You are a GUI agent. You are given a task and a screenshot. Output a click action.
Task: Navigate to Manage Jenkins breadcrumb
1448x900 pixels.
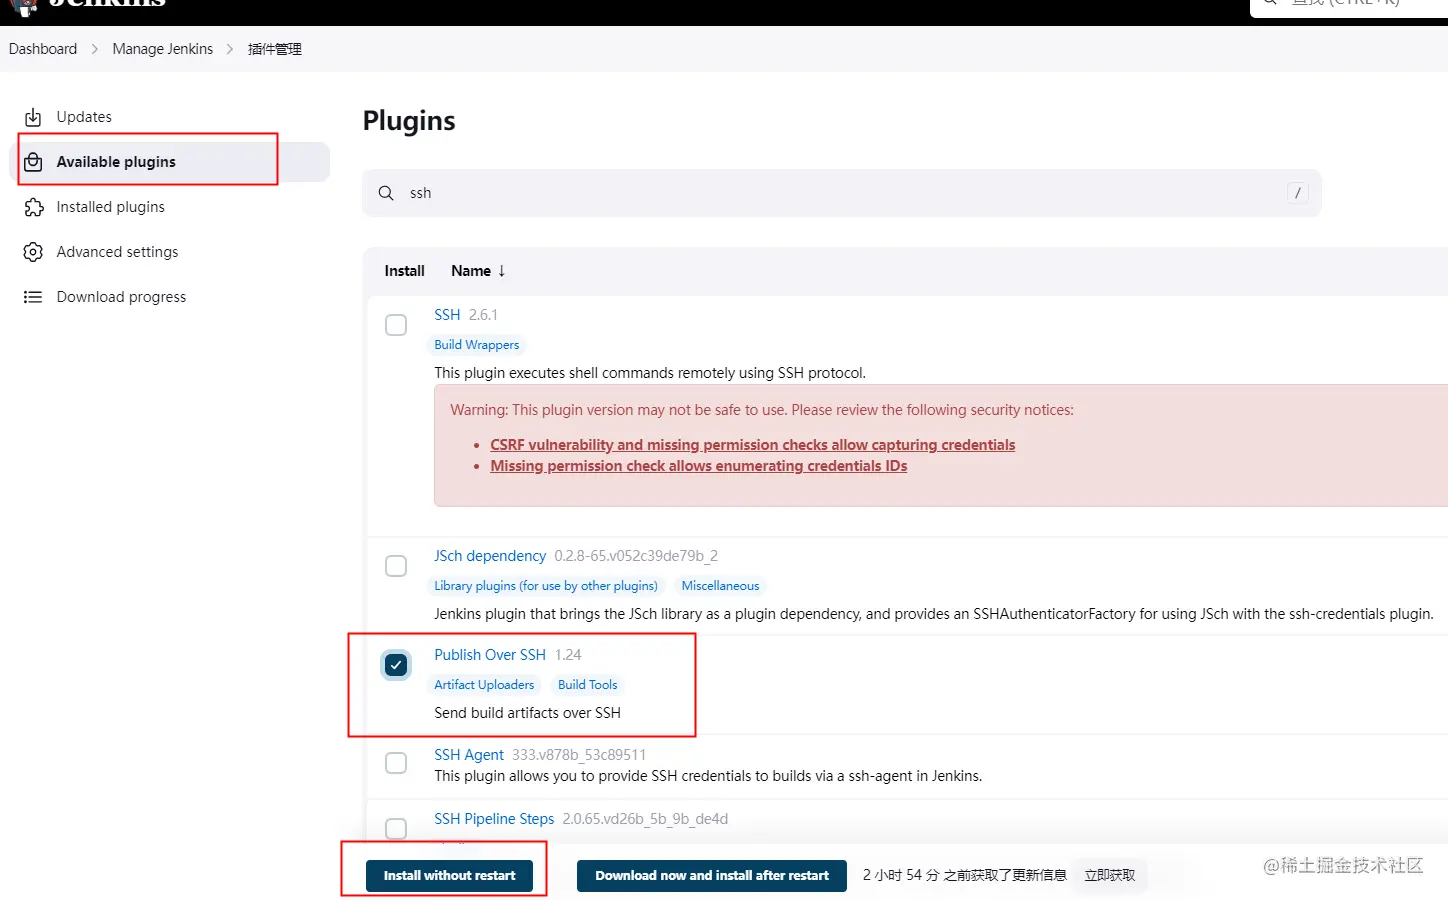click(x=162, y=49)
